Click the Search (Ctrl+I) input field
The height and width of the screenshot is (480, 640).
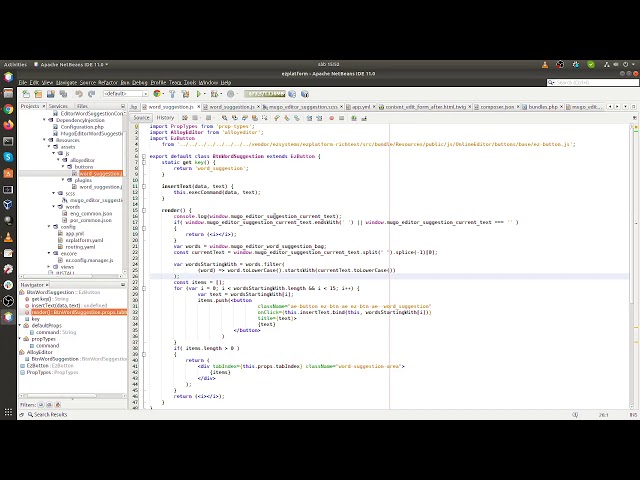[593, 82]
